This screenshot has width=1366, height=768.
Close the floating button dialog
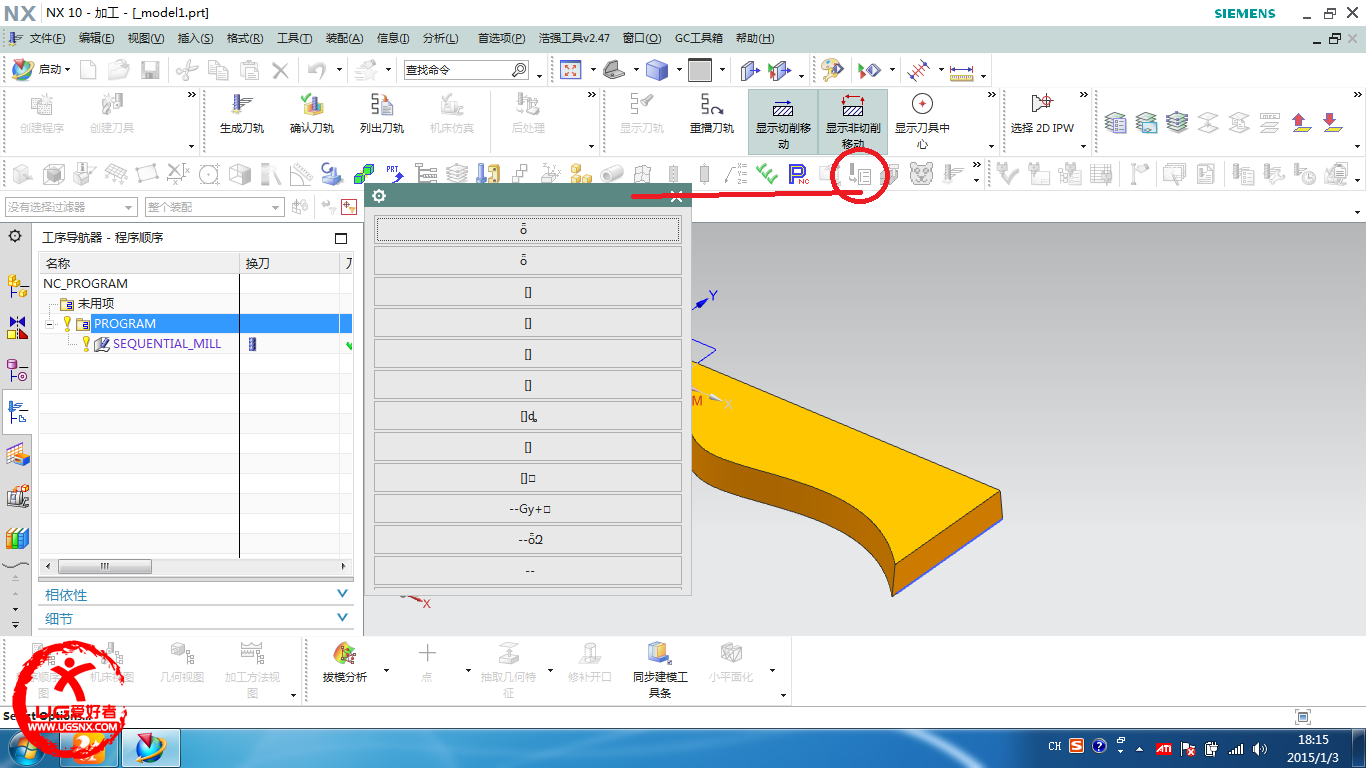(x=677, y=196)
